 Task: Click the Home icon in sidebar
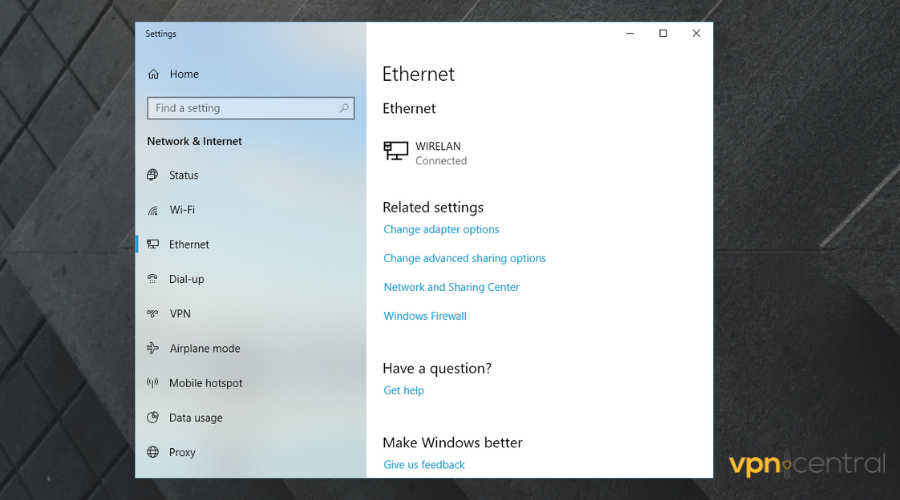[x=153, y=74]
